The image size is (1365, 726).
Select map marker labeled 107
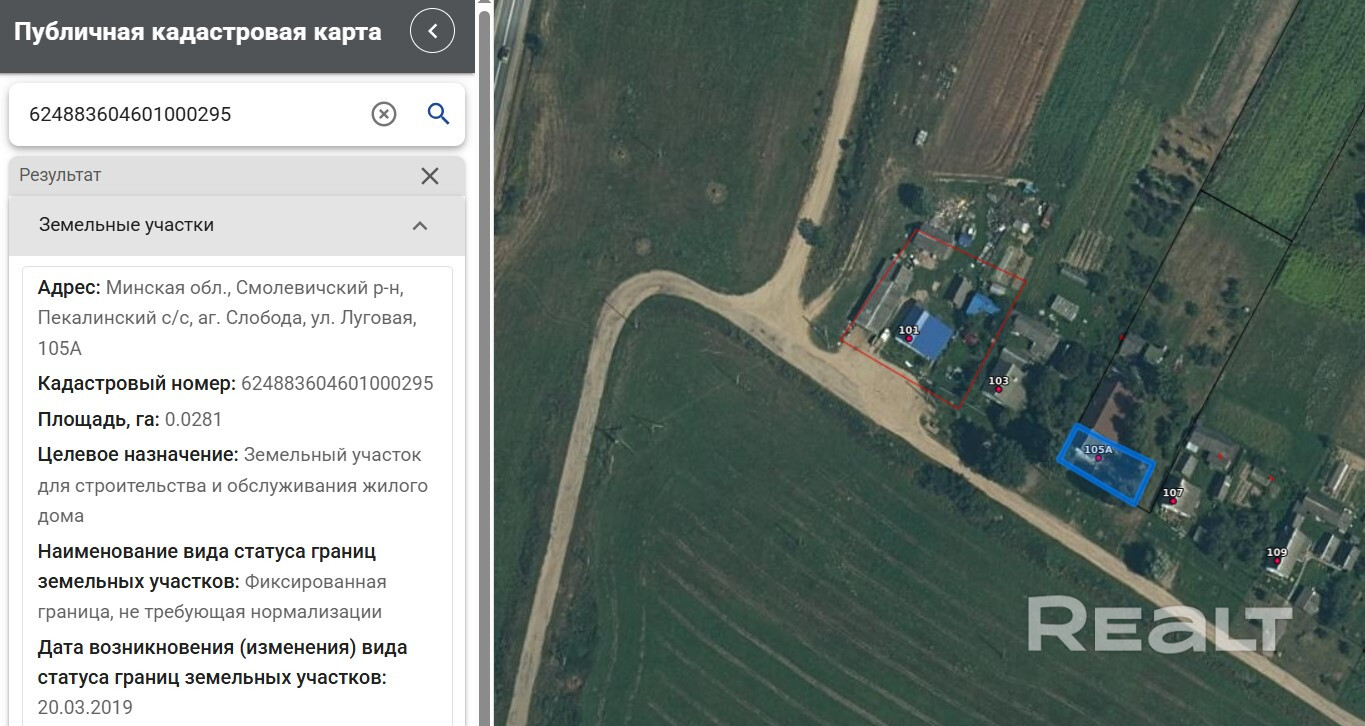[1173, 500]
